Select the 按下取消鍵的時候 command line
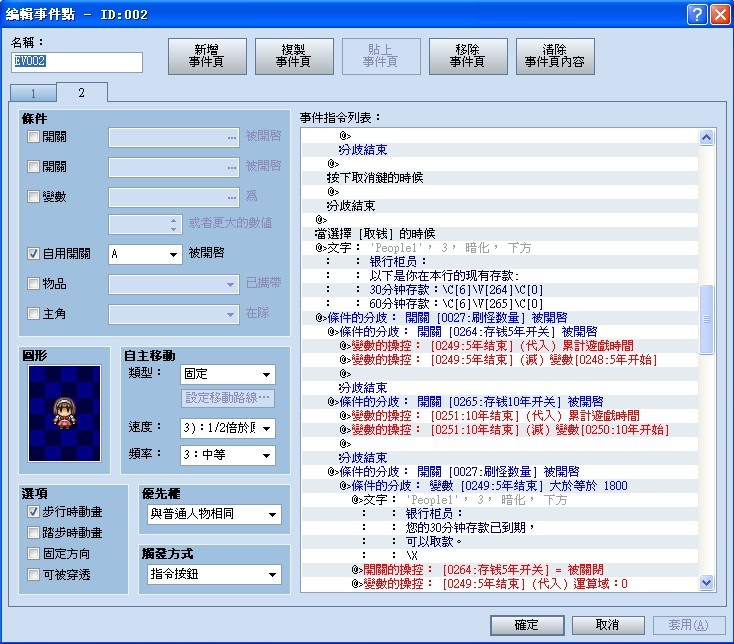 click(500, 178)
